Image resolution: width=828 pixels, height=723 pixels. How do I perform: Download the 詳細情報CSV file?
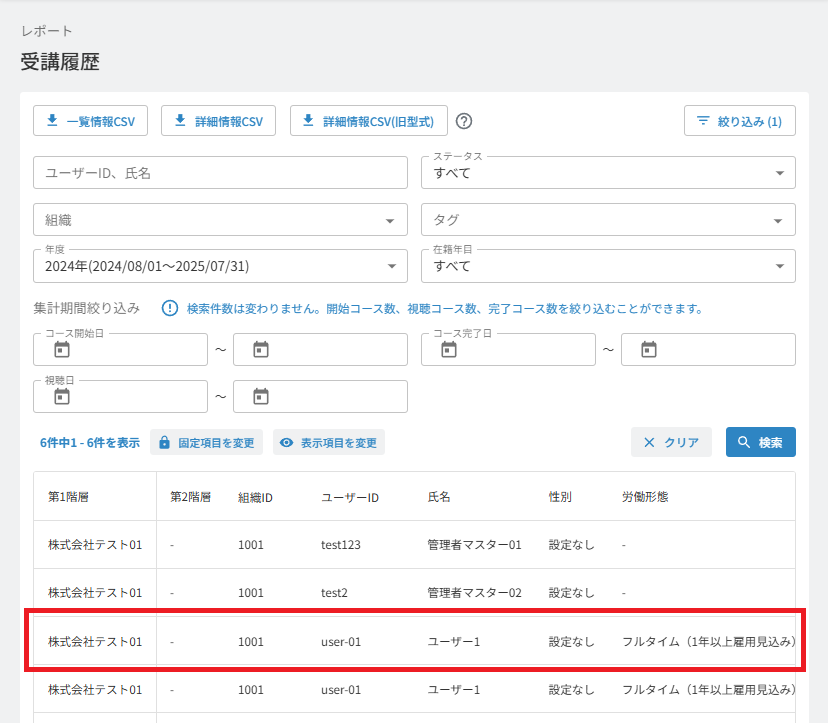[218, 121]
